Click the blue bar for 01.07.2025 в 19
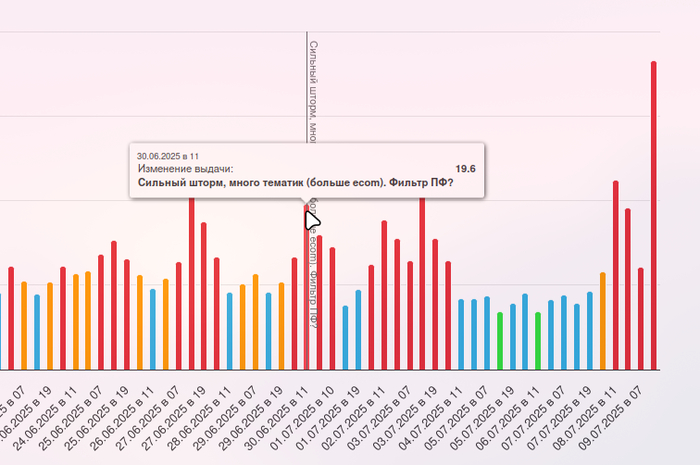 358,329
